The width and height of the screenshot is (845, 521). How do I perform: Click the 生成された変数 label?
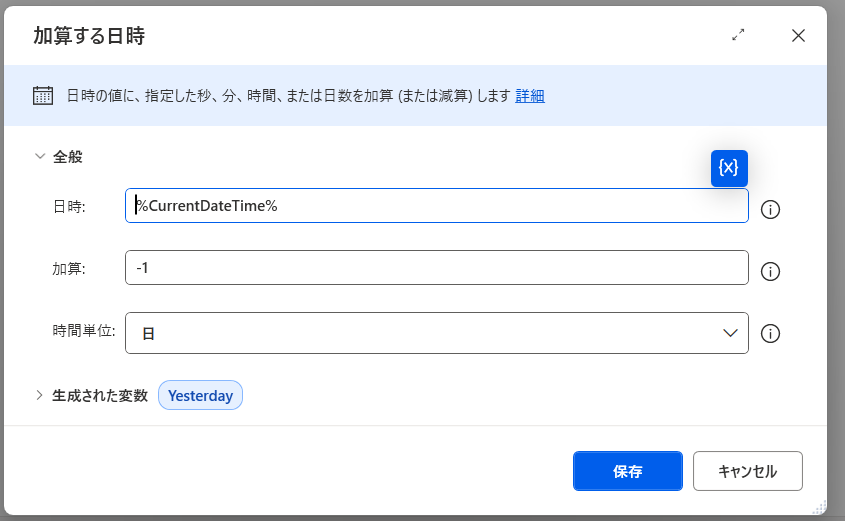click(100, 395)
